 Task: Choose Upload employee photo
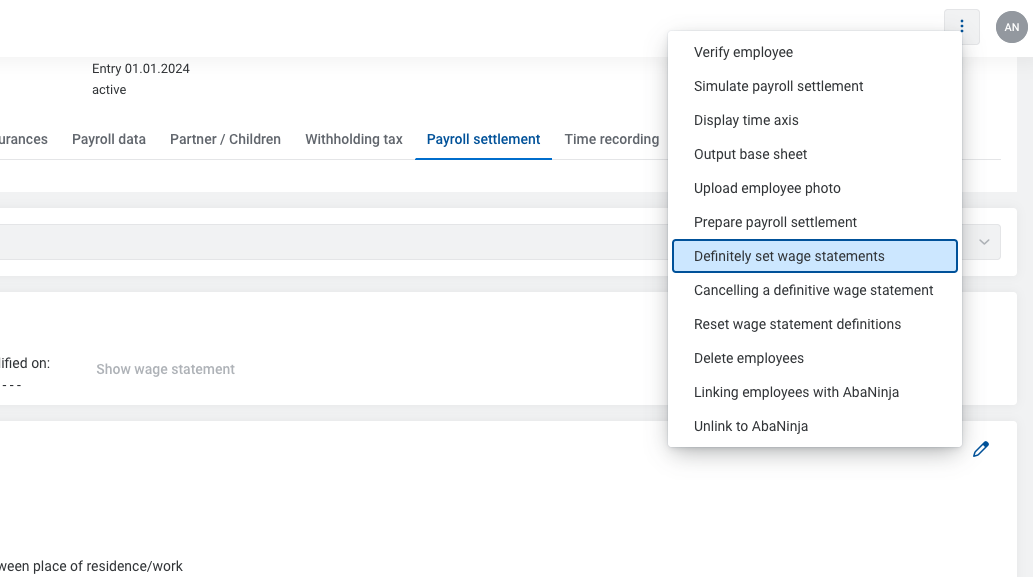pyautogui.click(x=767, y=188)
